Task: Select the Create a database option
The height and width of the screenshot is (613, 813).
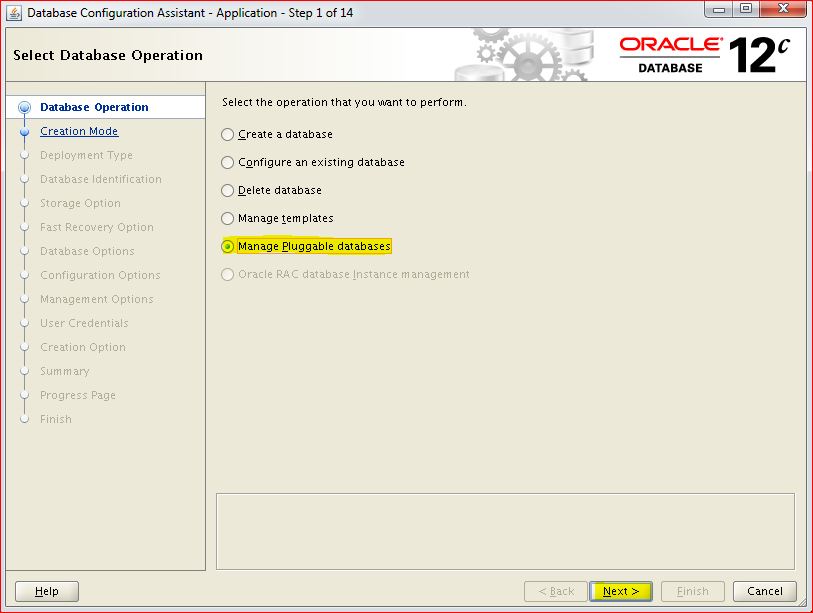Action: click(x=228, y=134)
